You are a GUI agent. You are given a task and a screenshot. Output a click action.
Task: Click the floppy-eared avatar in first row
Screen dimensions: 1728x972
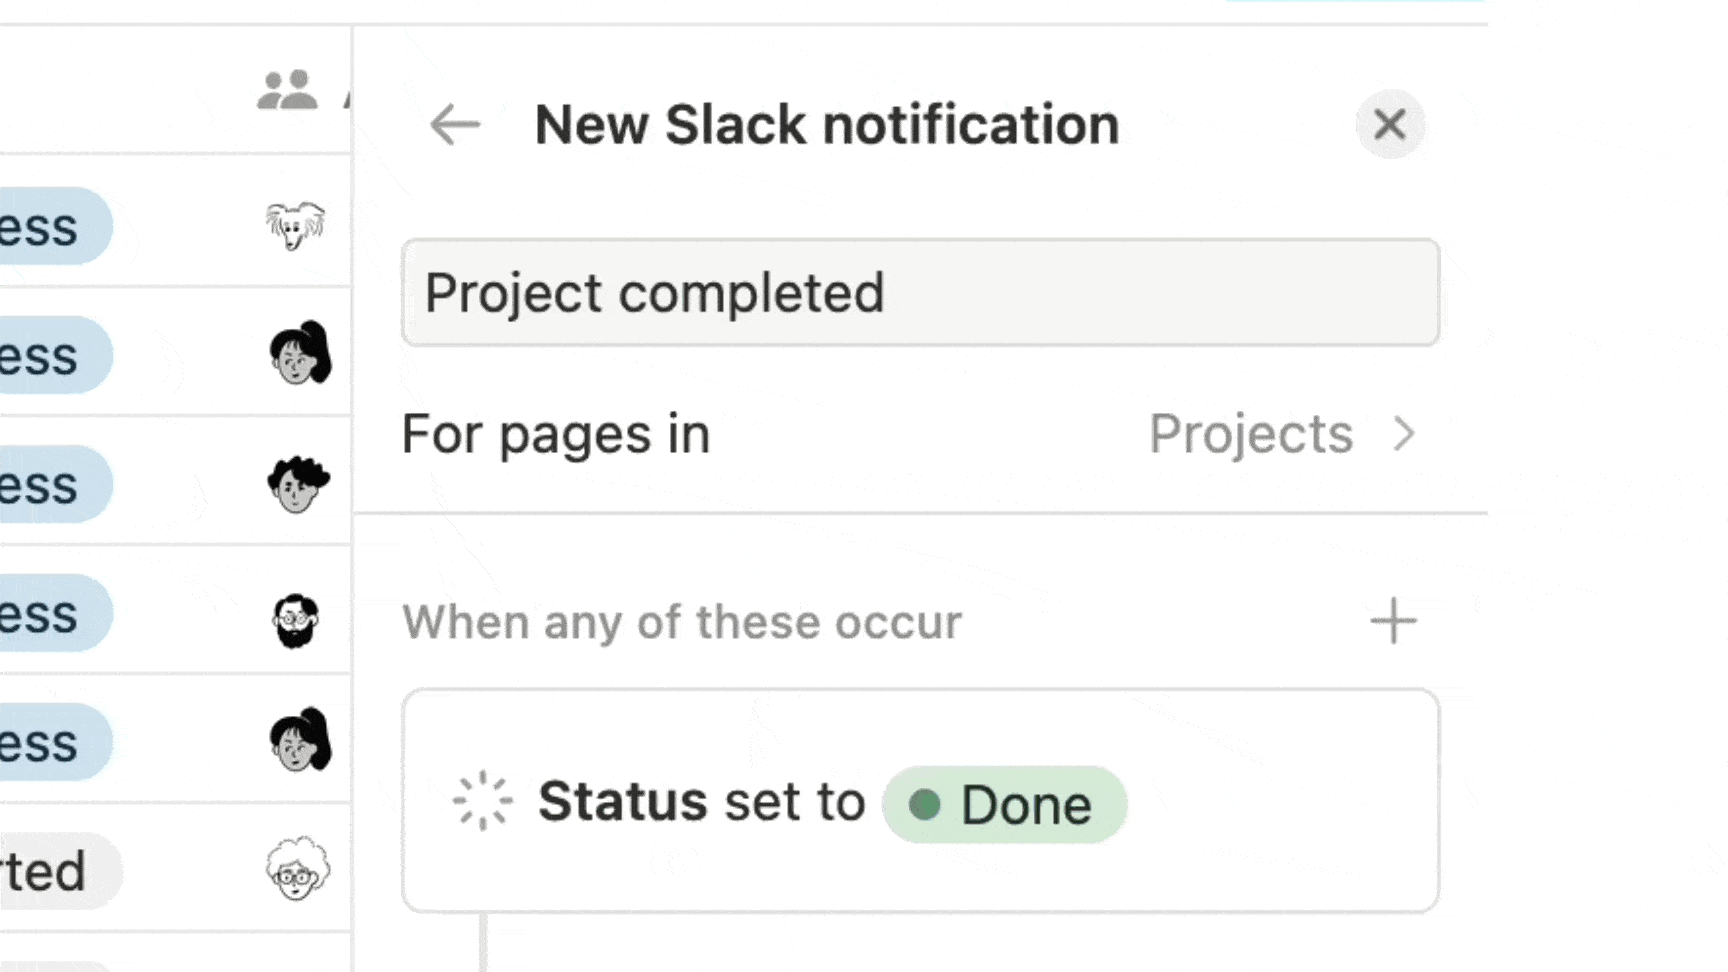point(295,225)
